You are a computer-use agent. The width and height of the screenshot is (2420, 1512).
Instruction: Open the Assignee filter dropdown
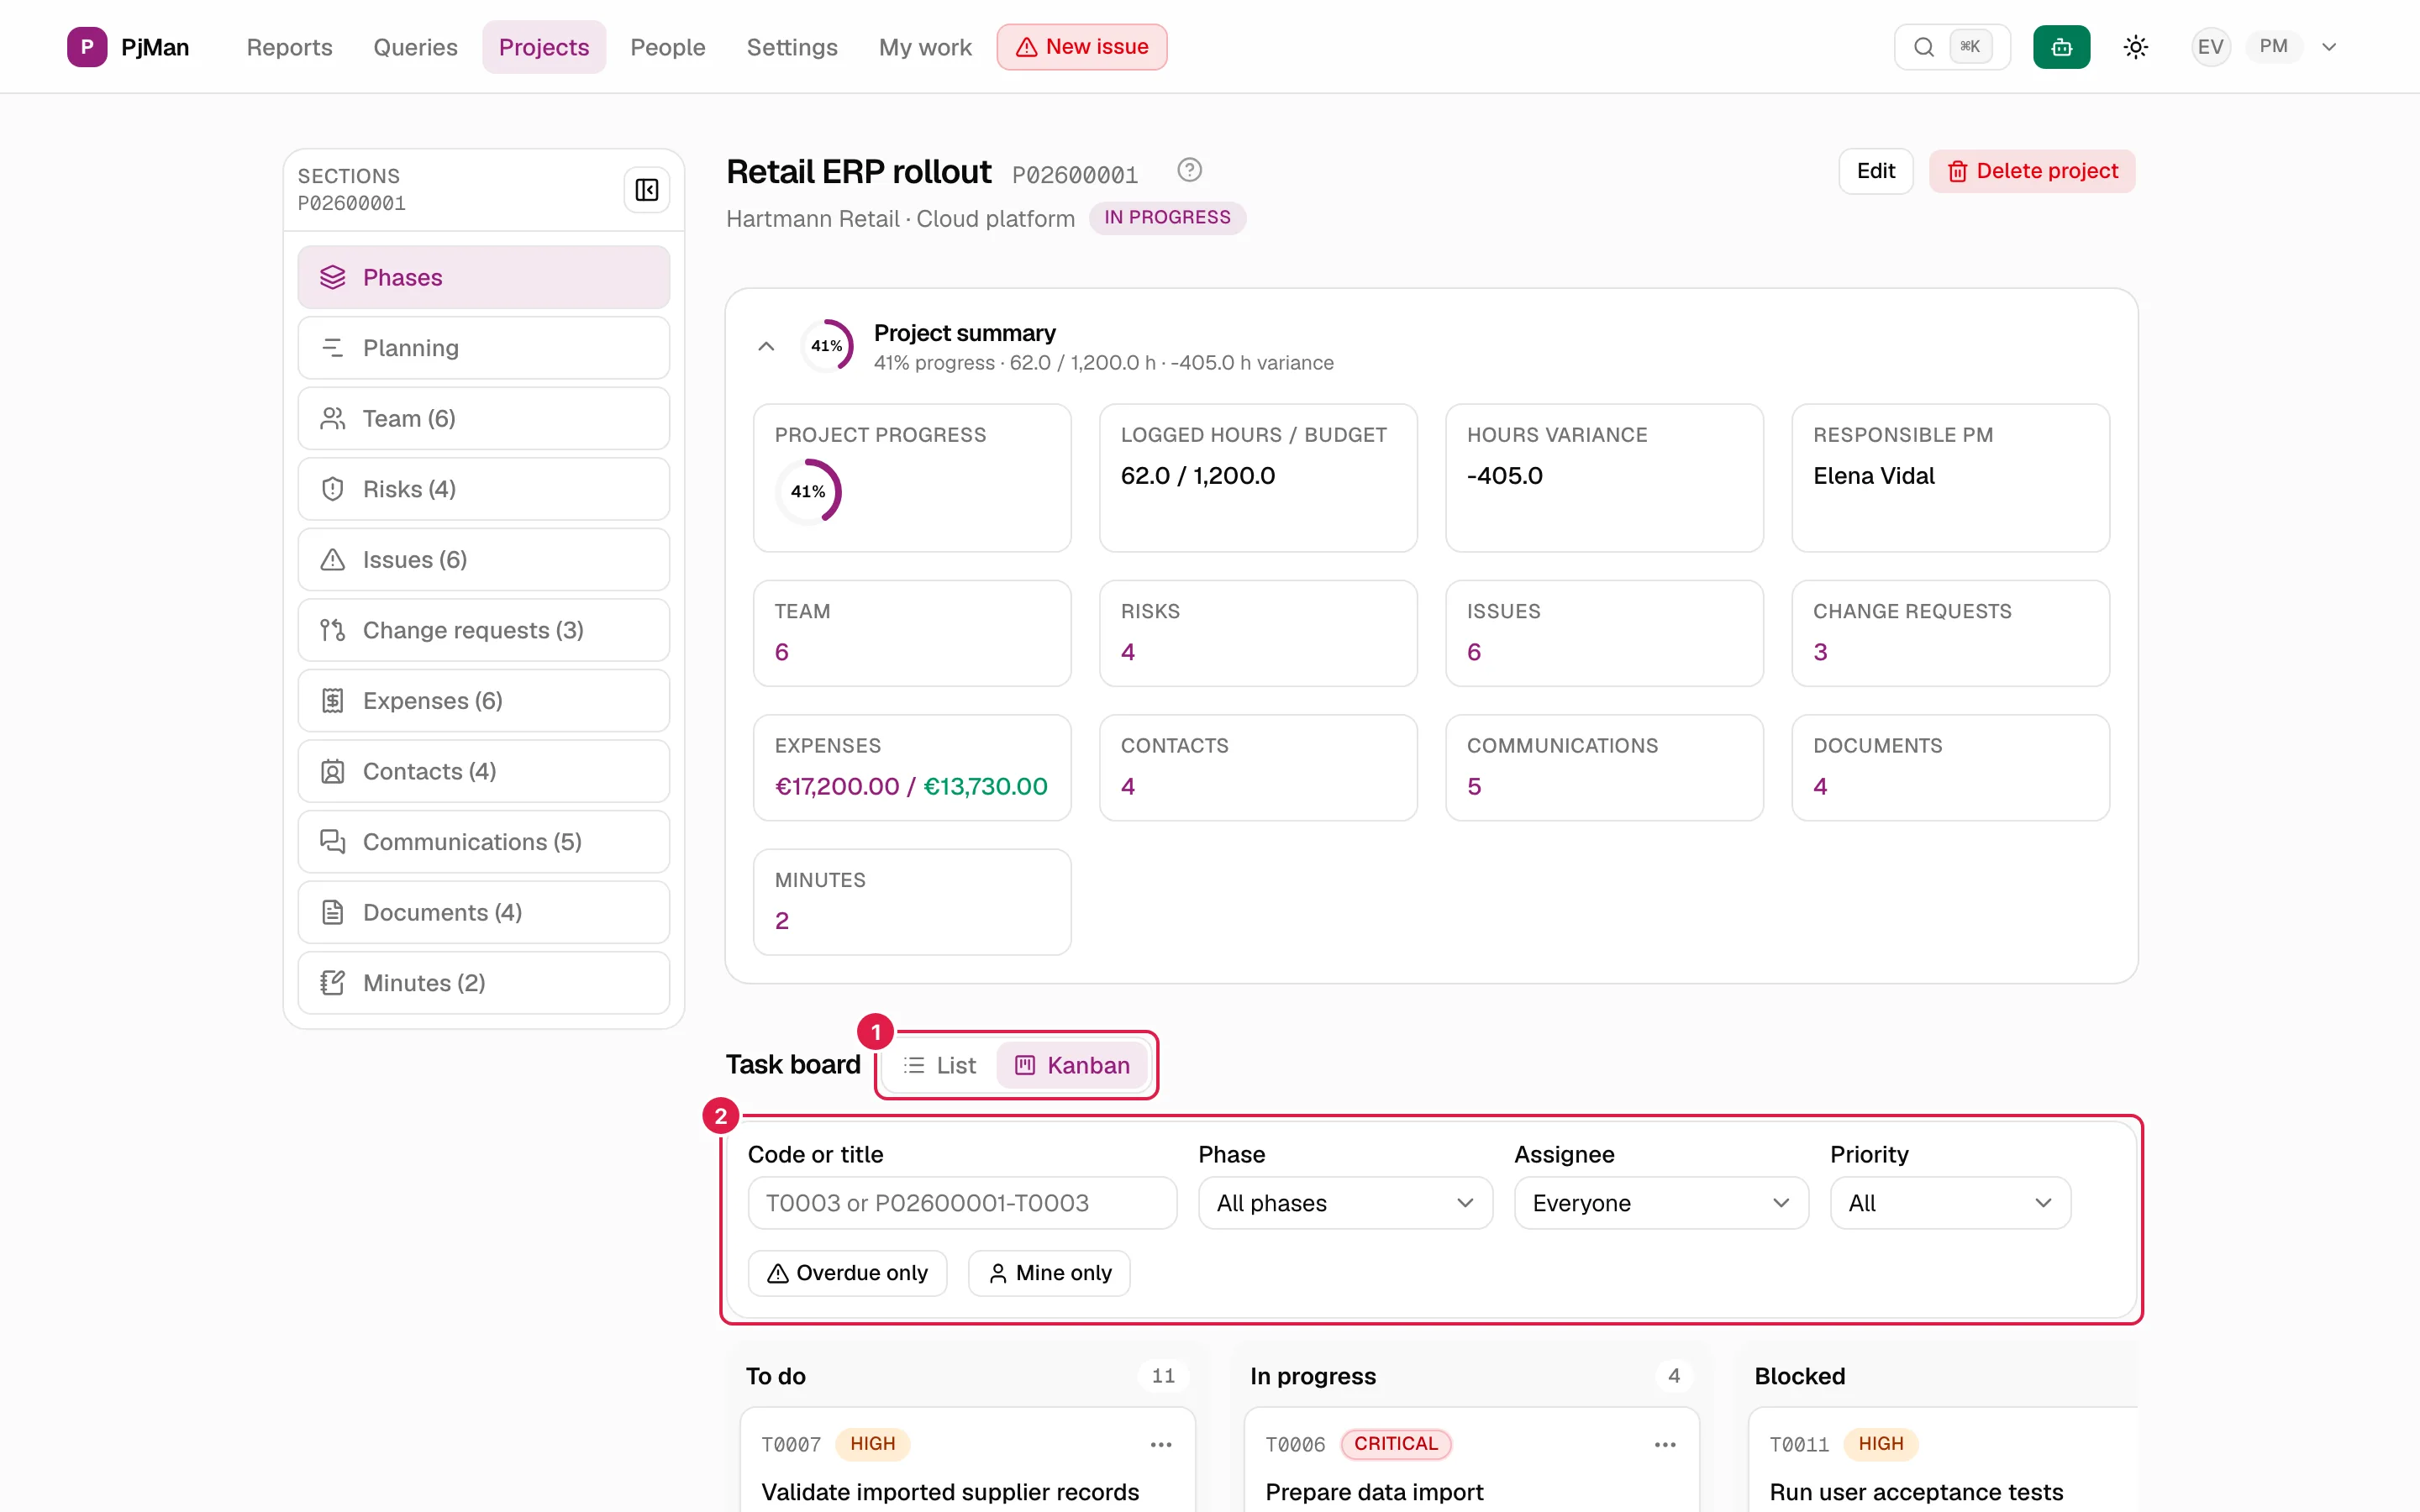[1661, 1203]
